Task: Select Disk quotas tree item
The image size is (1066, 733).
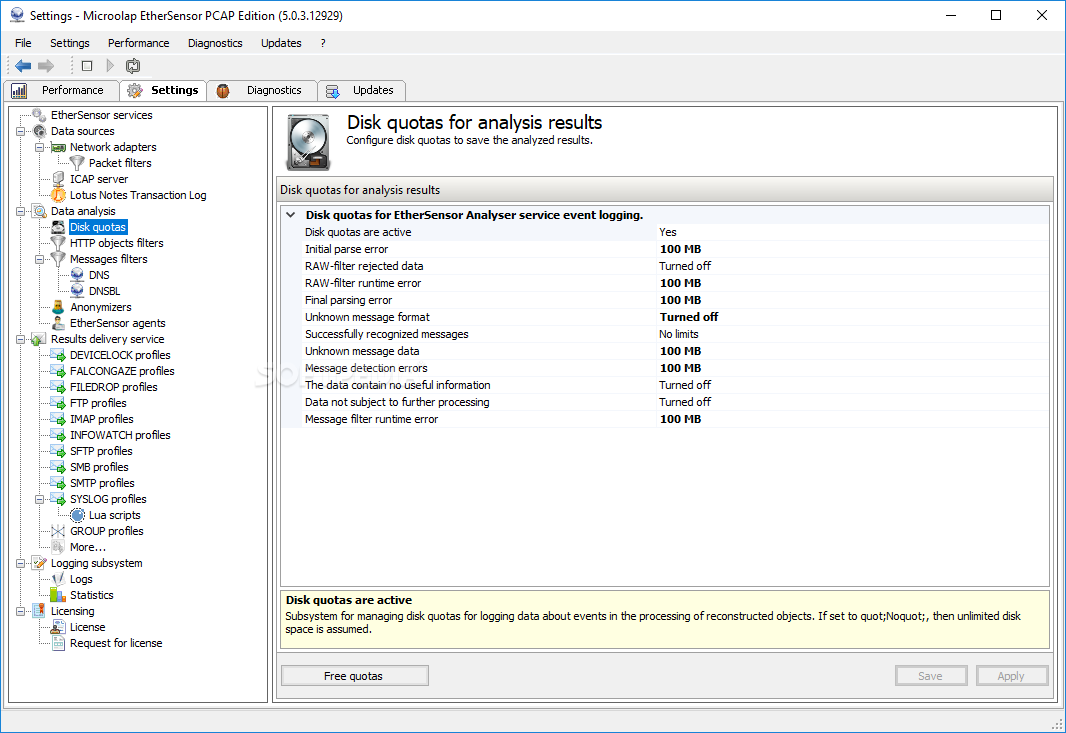Action: 98,227
